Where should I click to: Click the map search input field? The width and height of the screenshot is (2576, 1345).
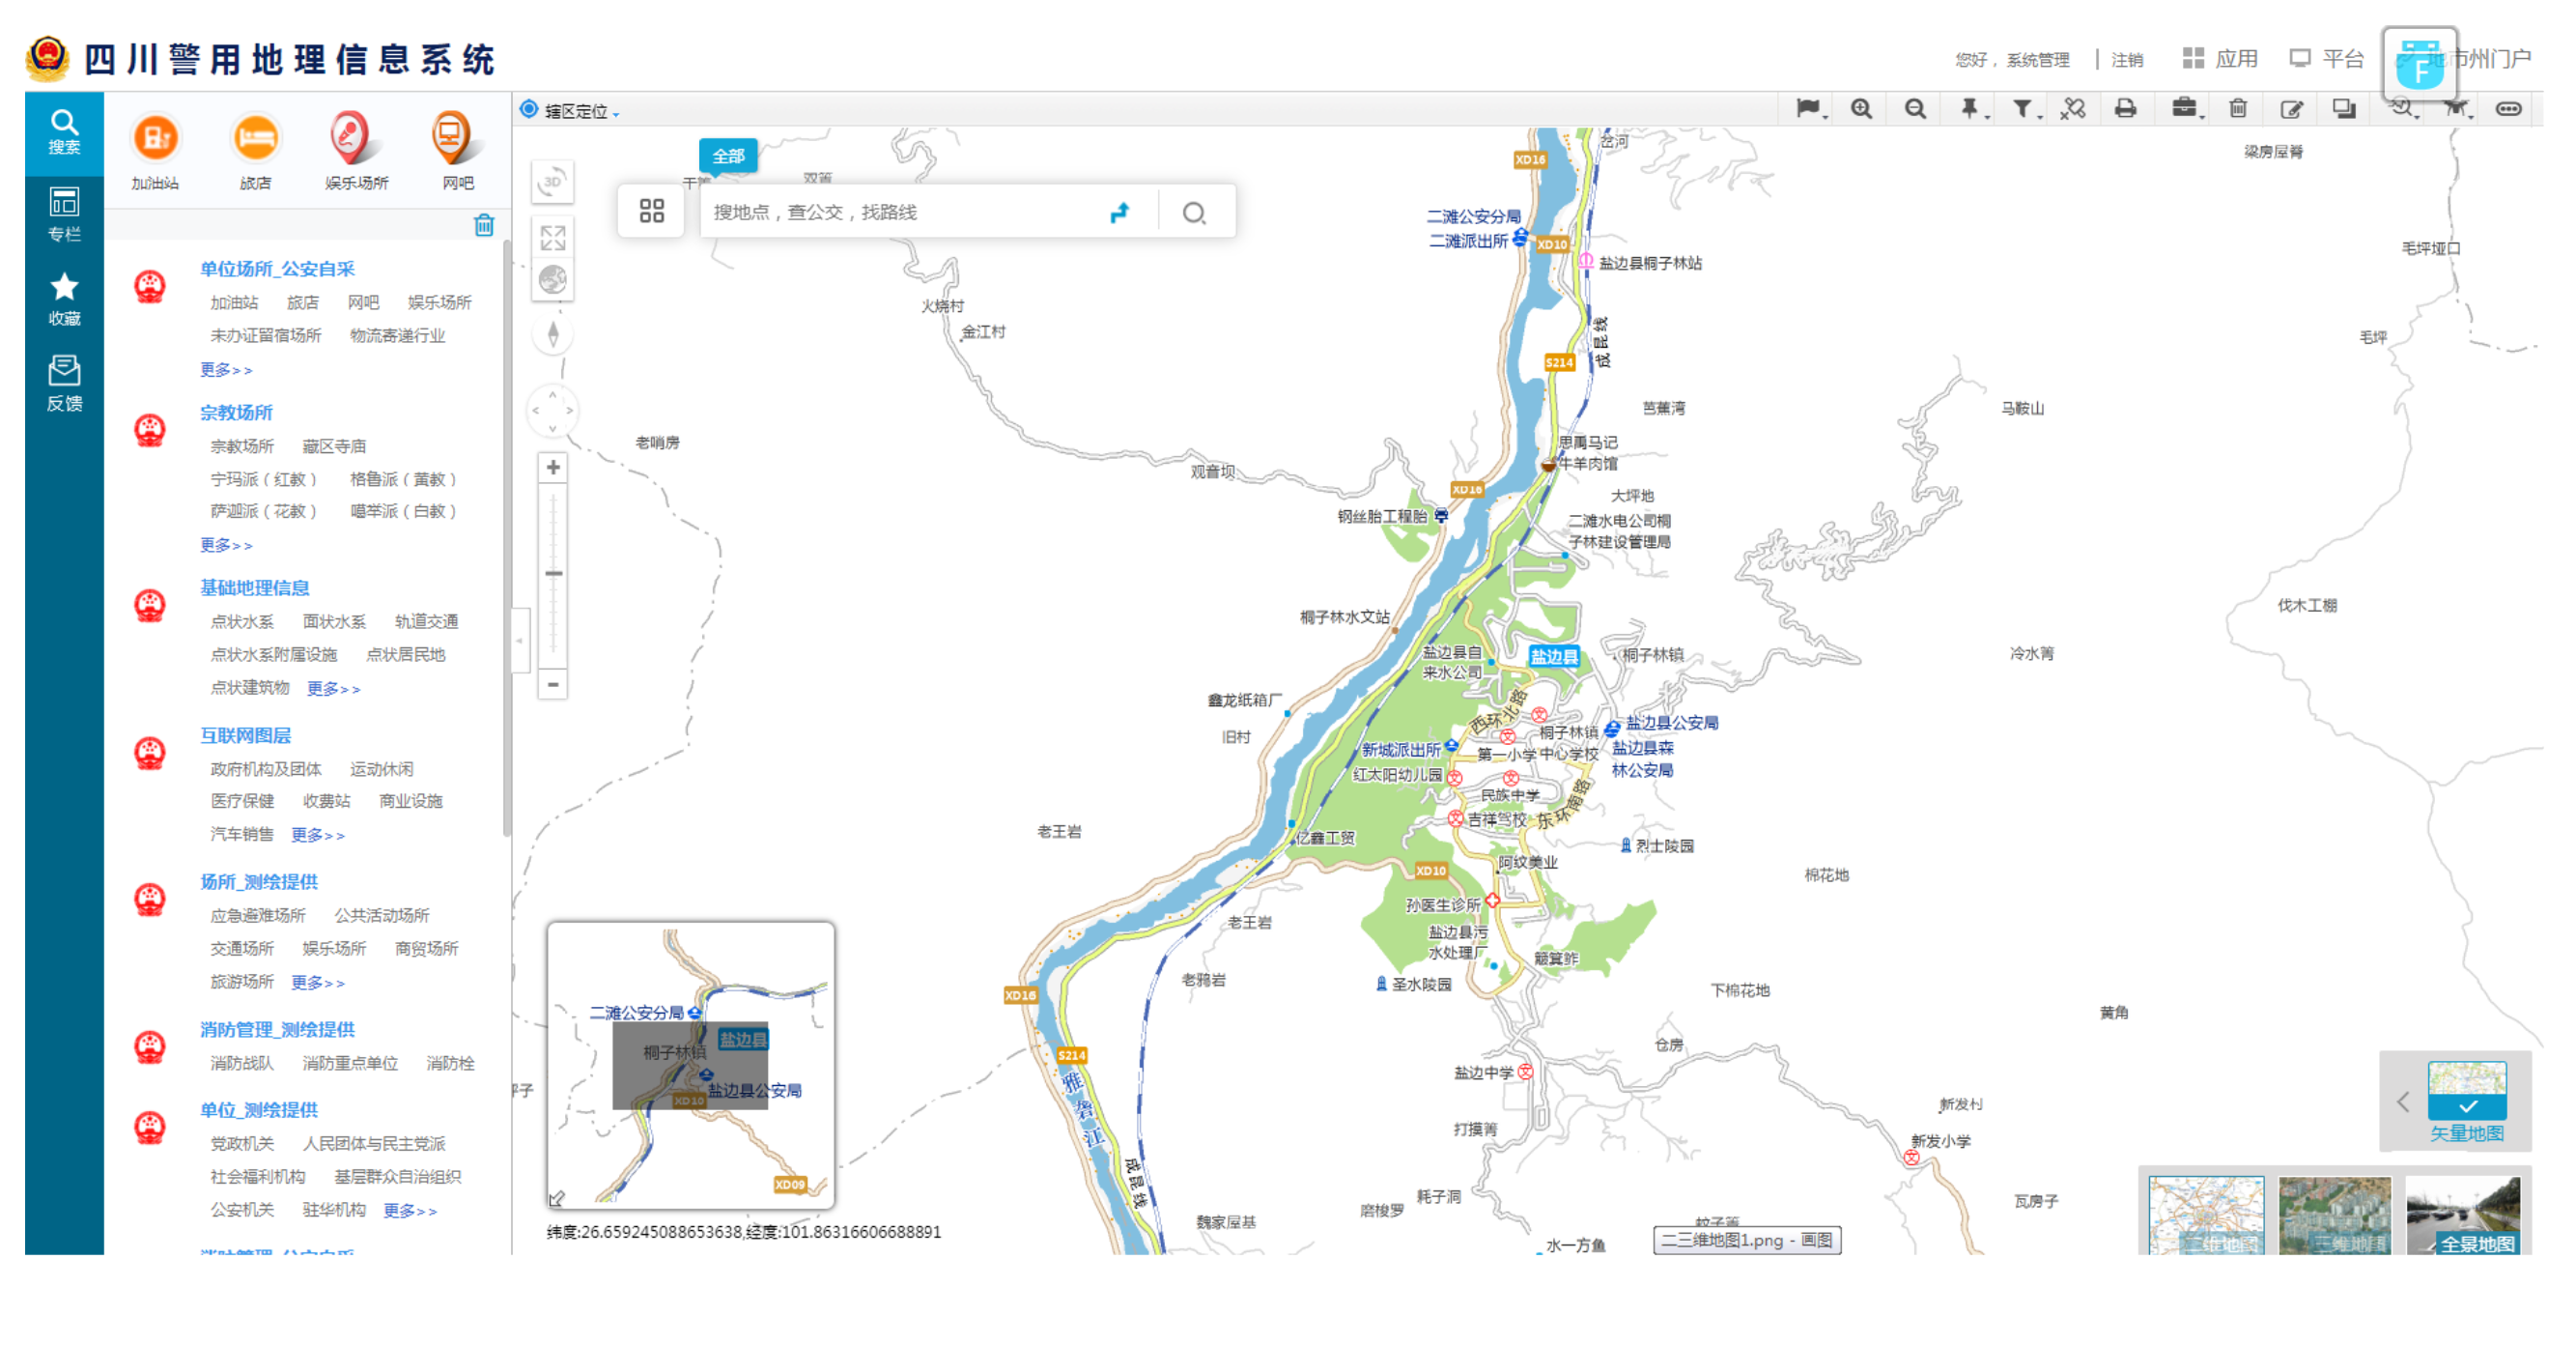[900, 212]
